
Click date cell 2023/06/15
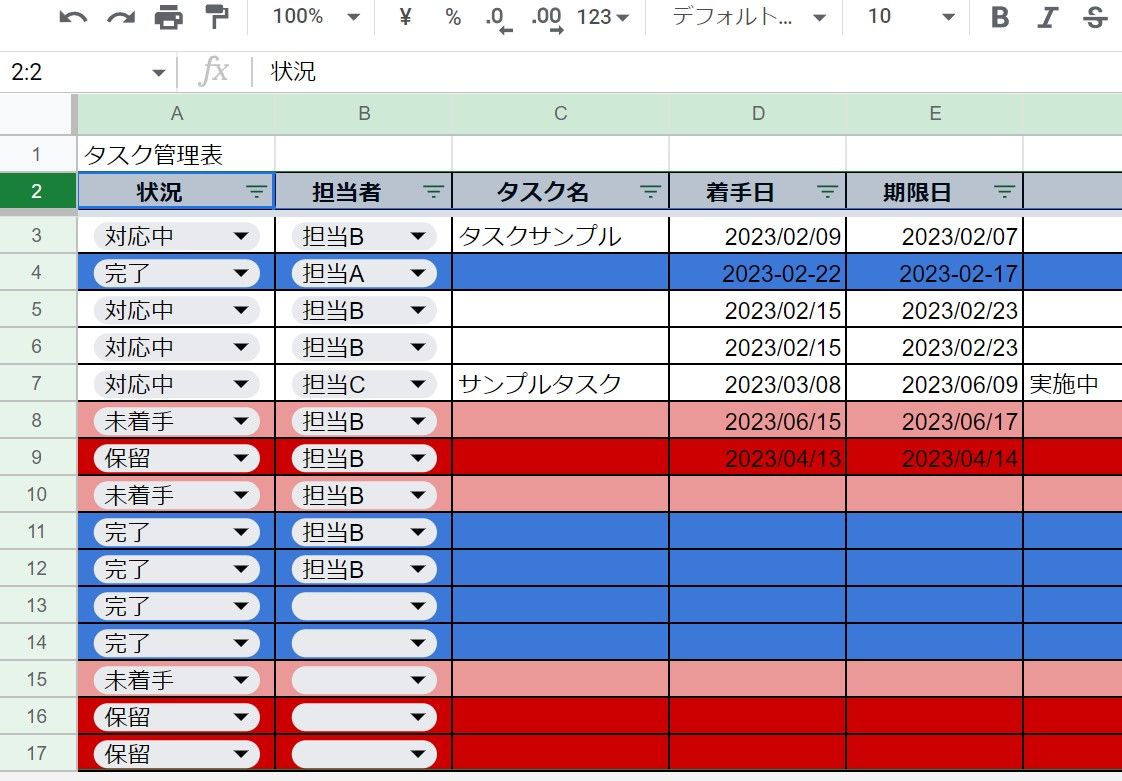pyautogui.click(x=758, y=421)
